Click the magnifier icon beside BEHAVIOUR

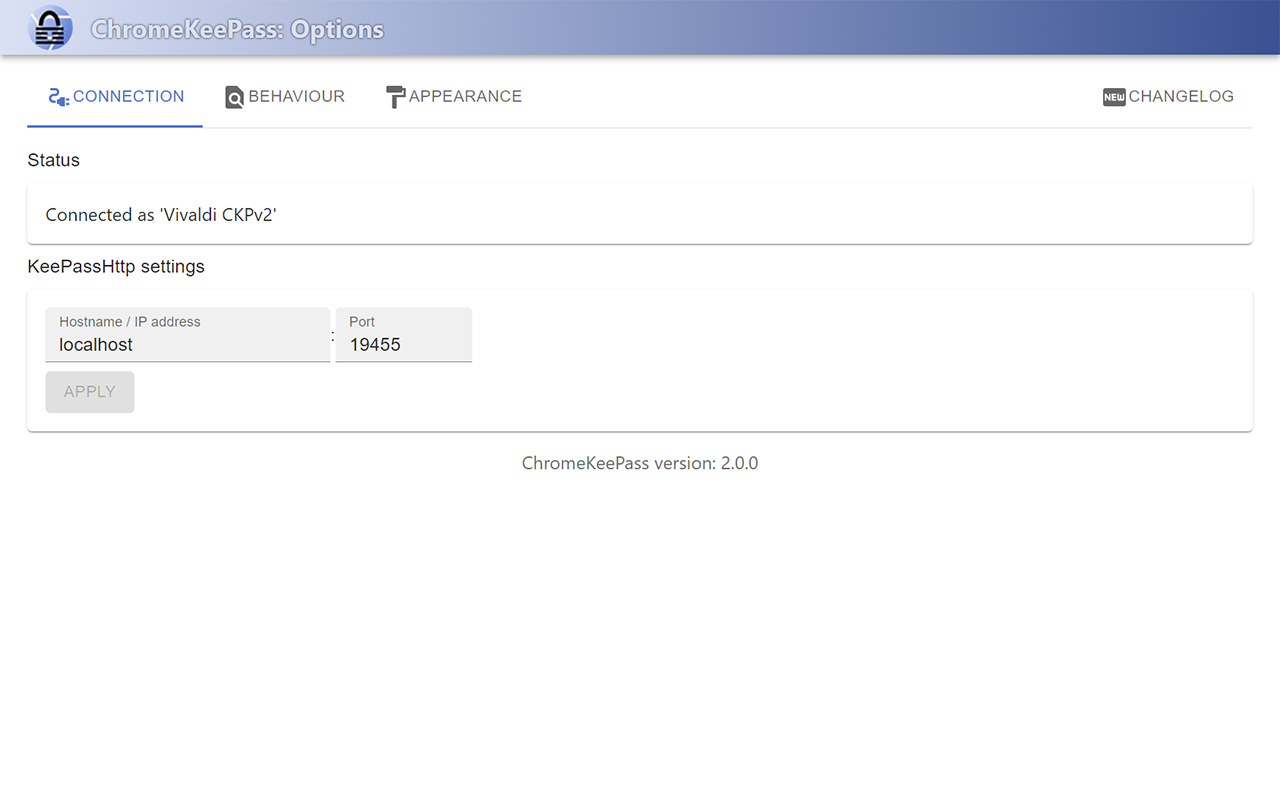coord(234,96)
